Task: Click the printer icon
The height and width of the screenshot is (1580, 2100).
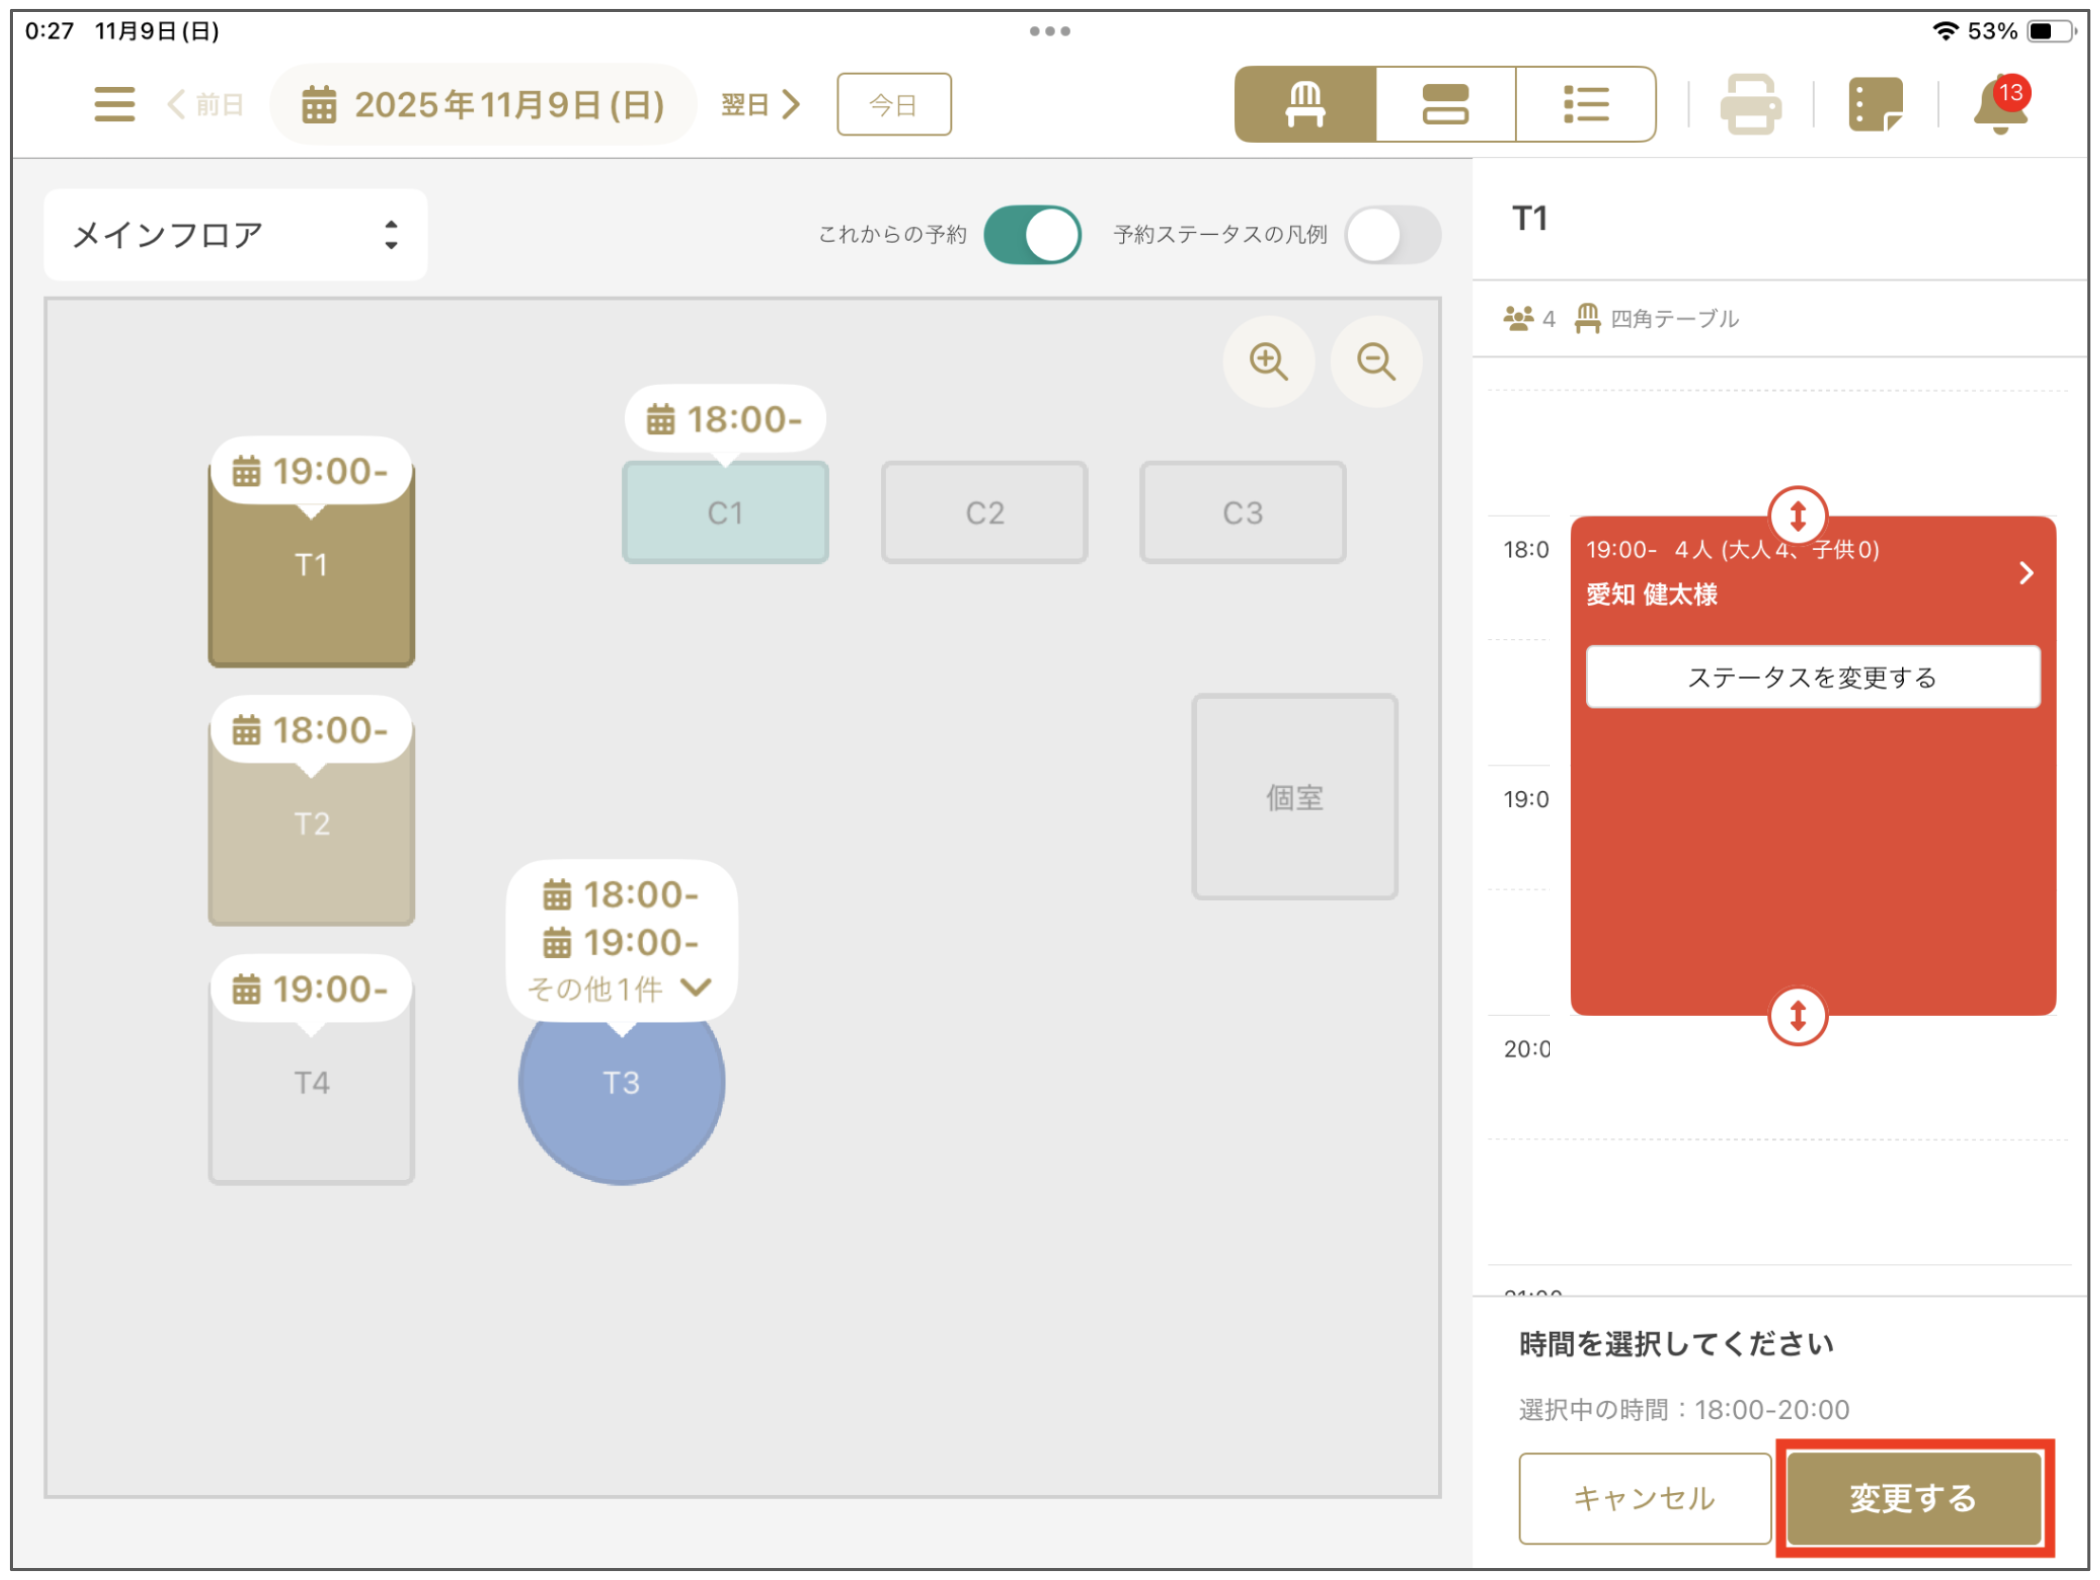Action: pos(1750,104)
